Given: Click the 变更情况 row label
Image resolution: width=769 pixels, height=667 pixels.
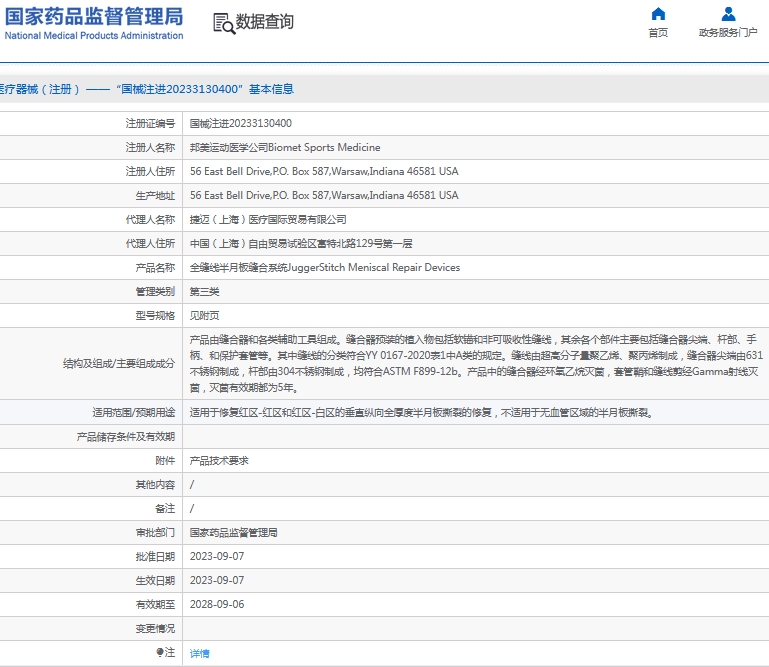Looking at the screenshot, I should (x=155, y=629).
